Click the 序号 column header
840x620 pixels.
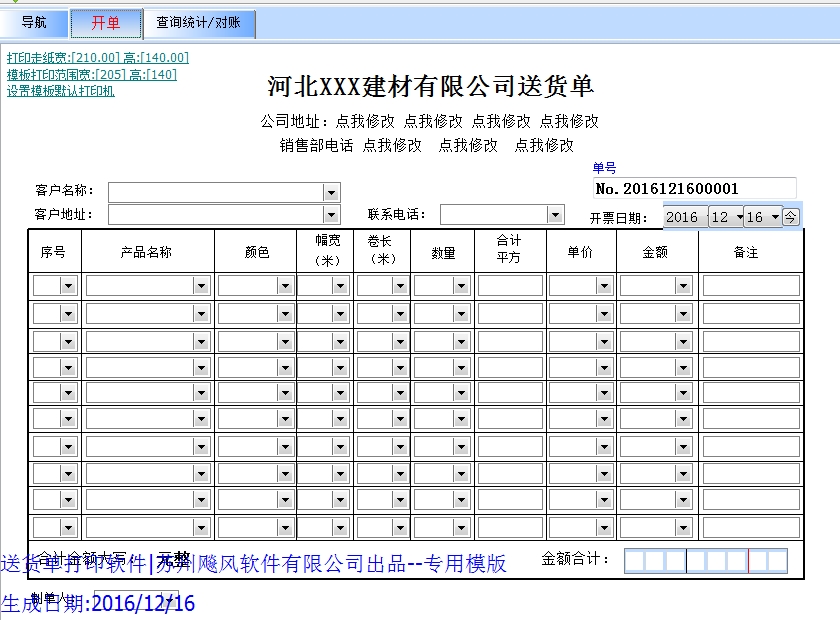pos(55,251)
